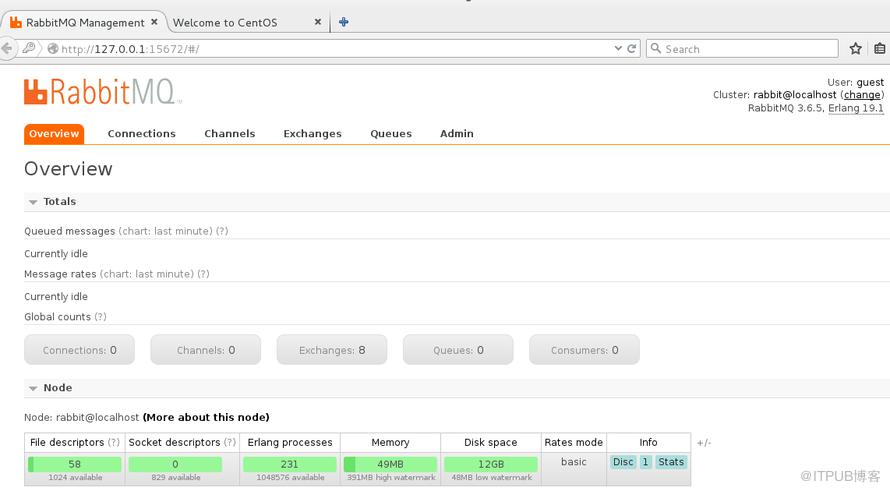890x491 pixels.
Task: Switch to the Connections tab
Action: (x=141, y=134)
